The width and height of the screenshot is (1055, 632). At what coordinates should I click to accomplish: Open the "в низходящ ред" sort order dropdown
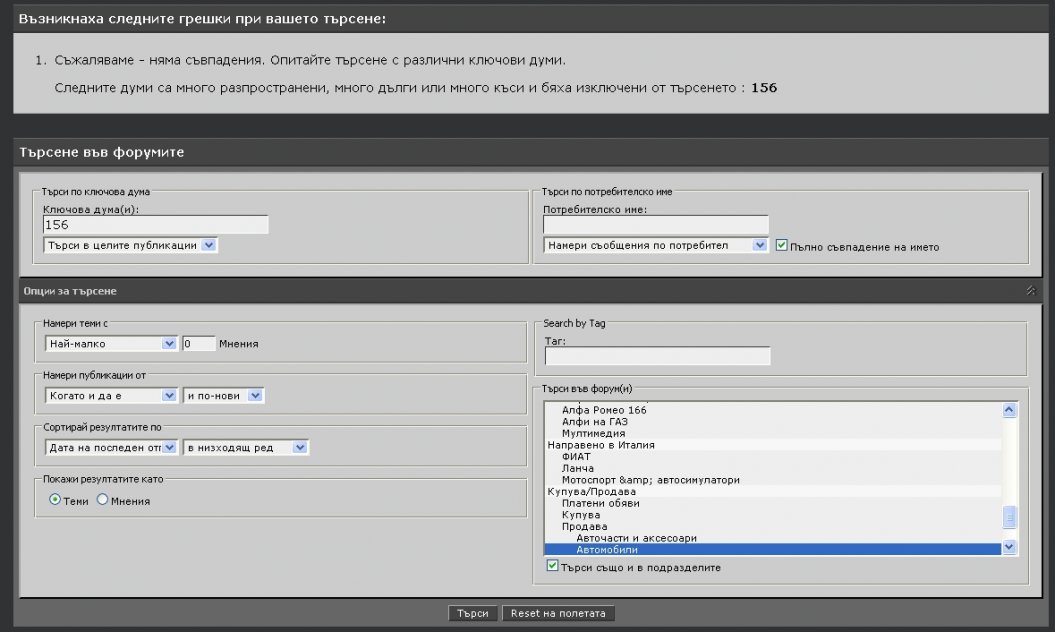pyautogui.click(x=246, y=448)
